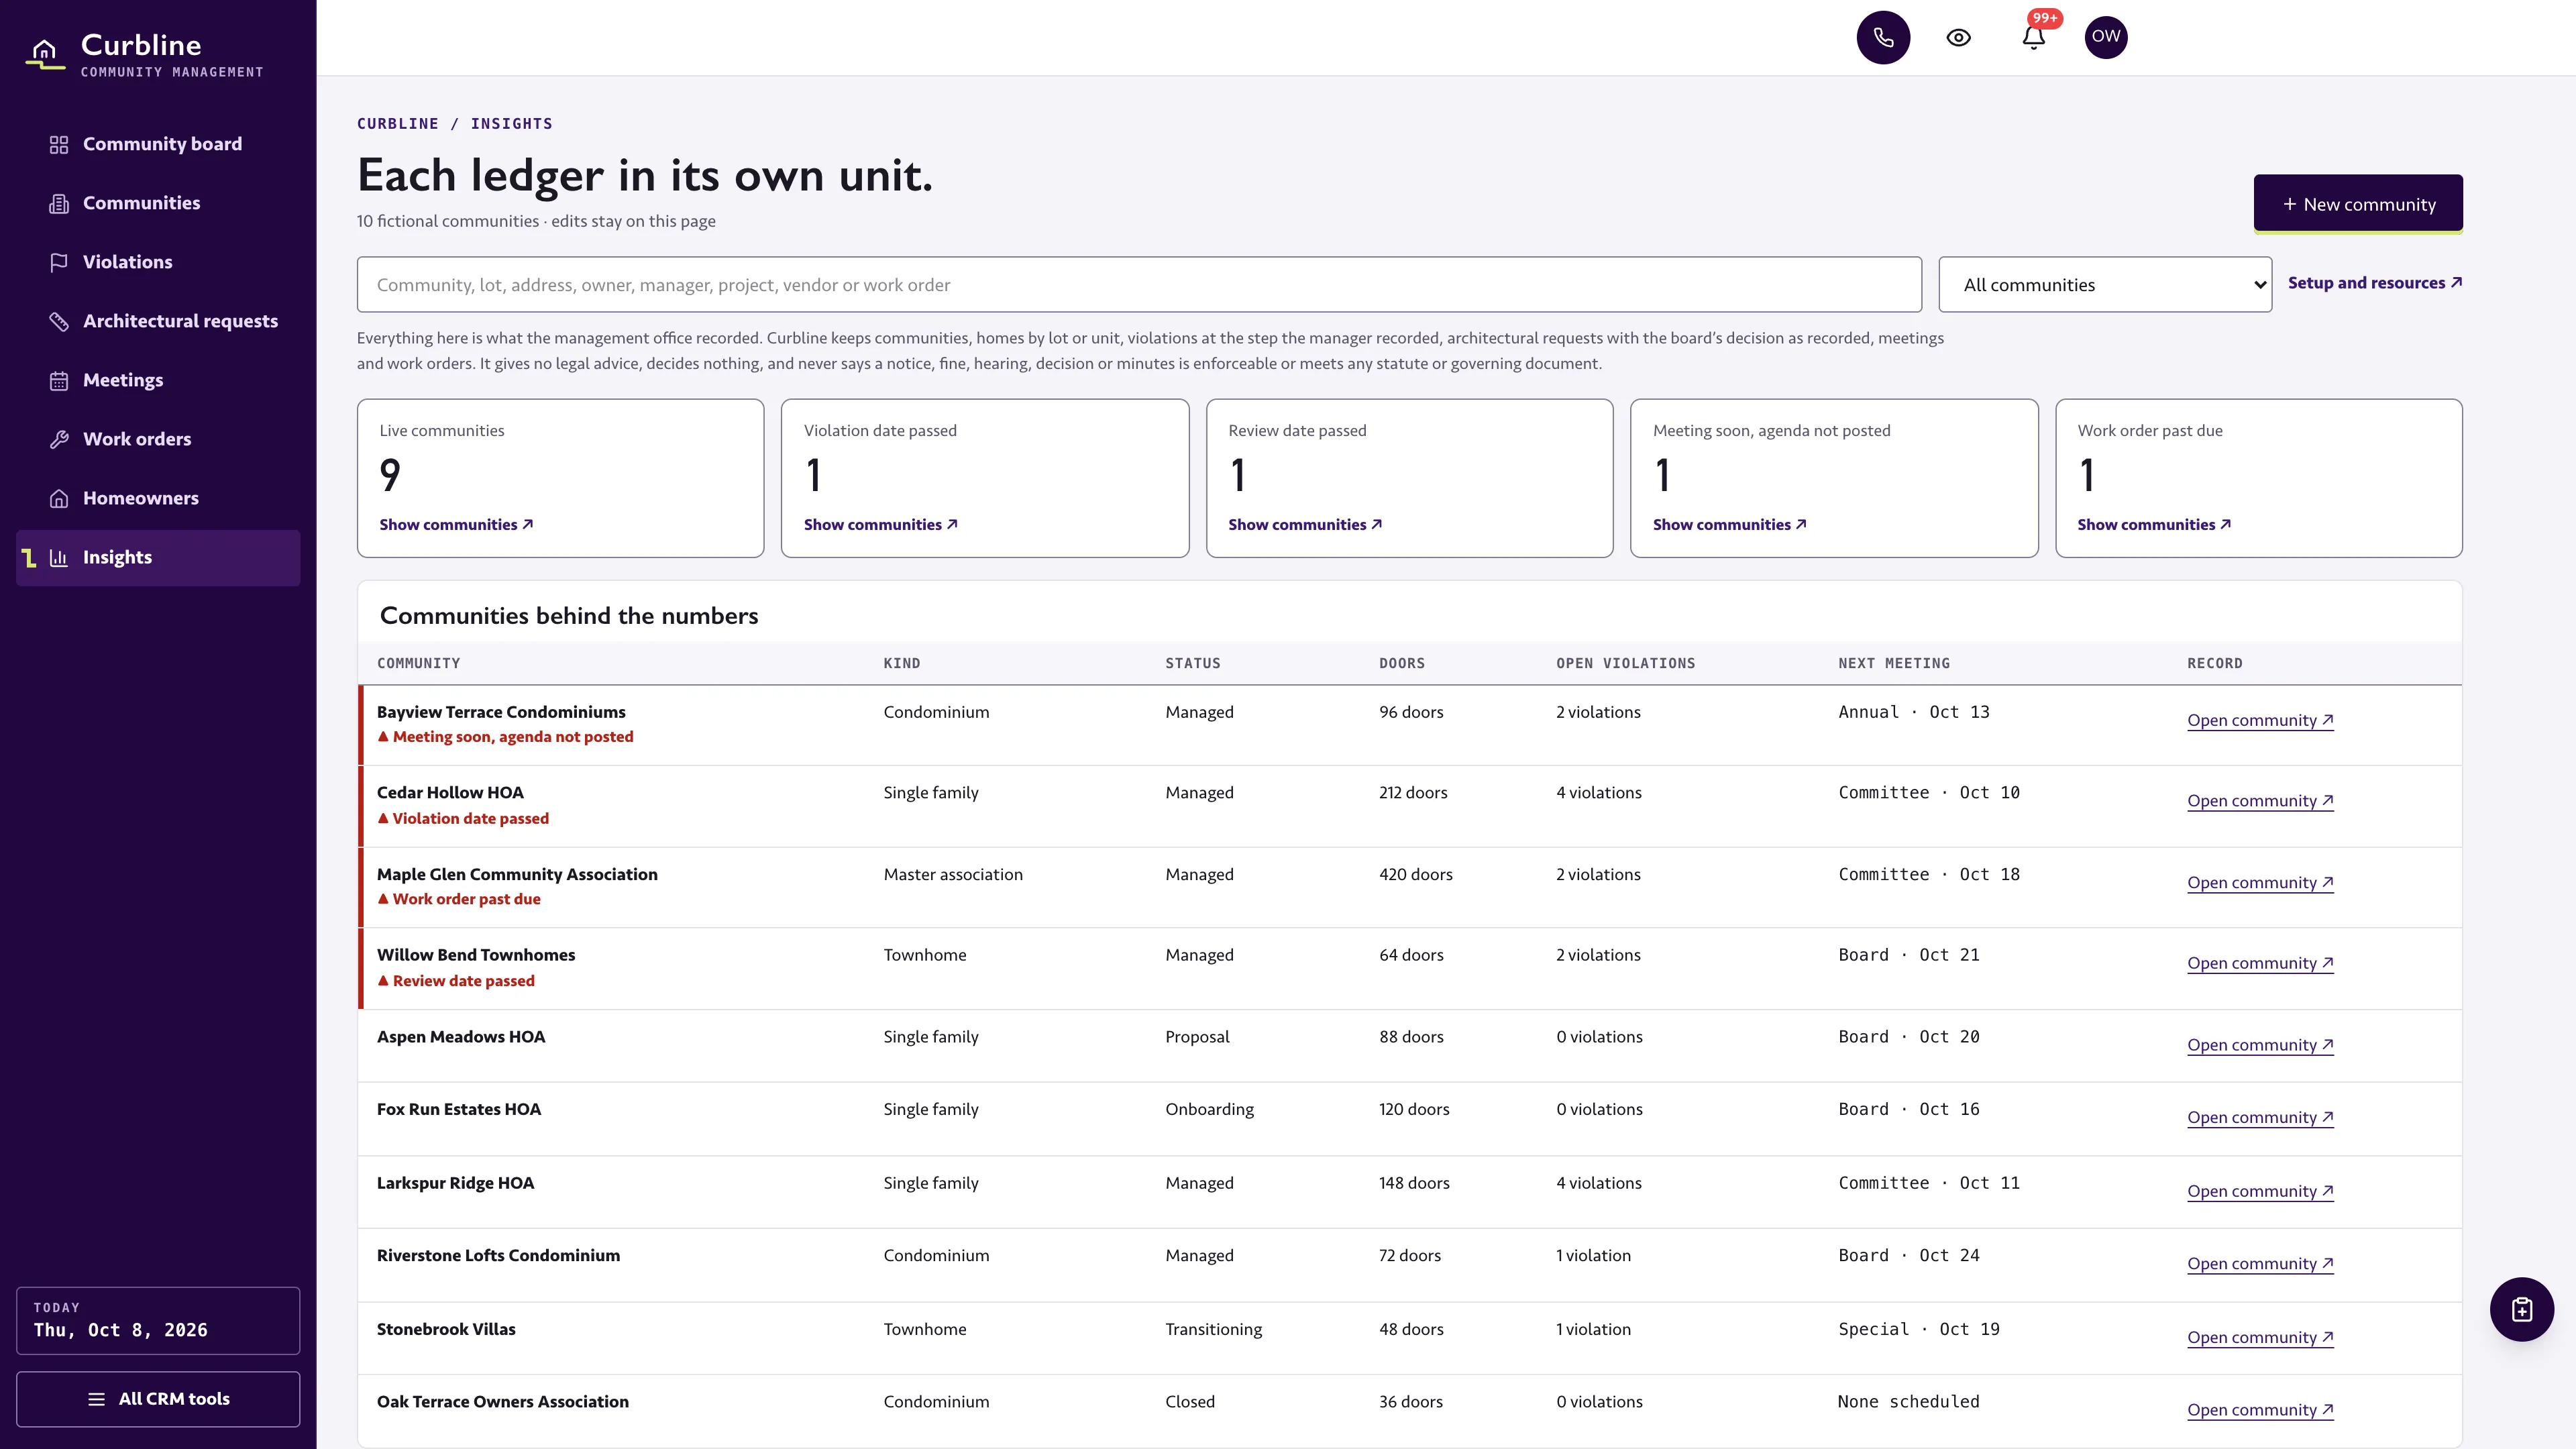Click the NEXT MEETING column header
This screenshot has height=1449, width=2576.
click(x=1894, y=663)
